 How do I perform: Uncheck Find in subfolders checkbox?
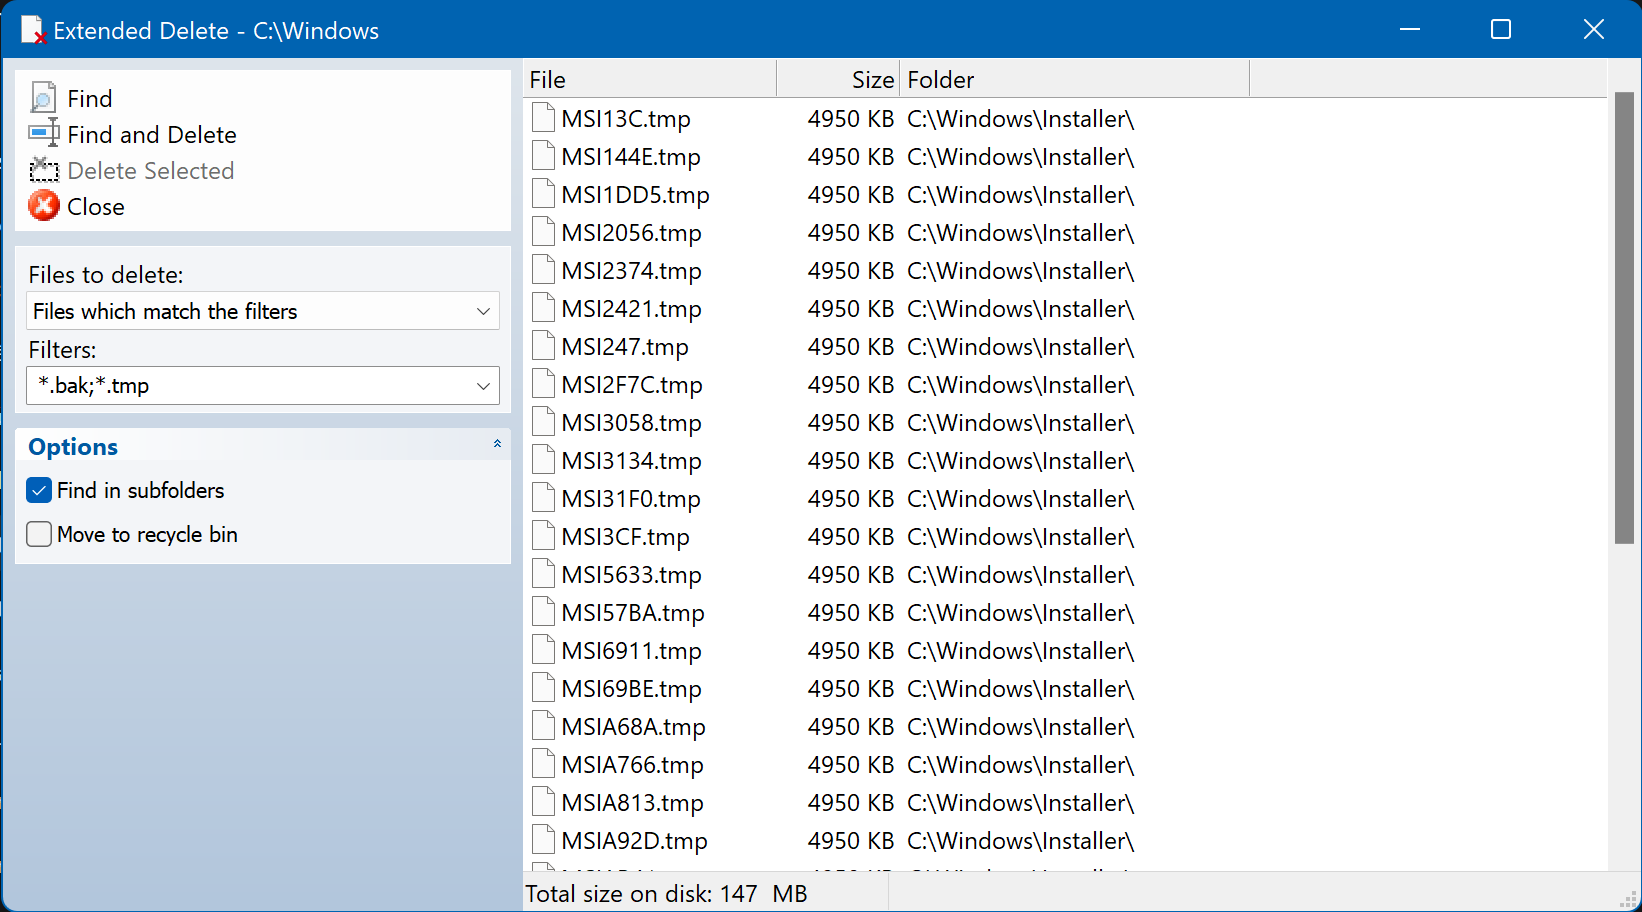pos(39,490)
